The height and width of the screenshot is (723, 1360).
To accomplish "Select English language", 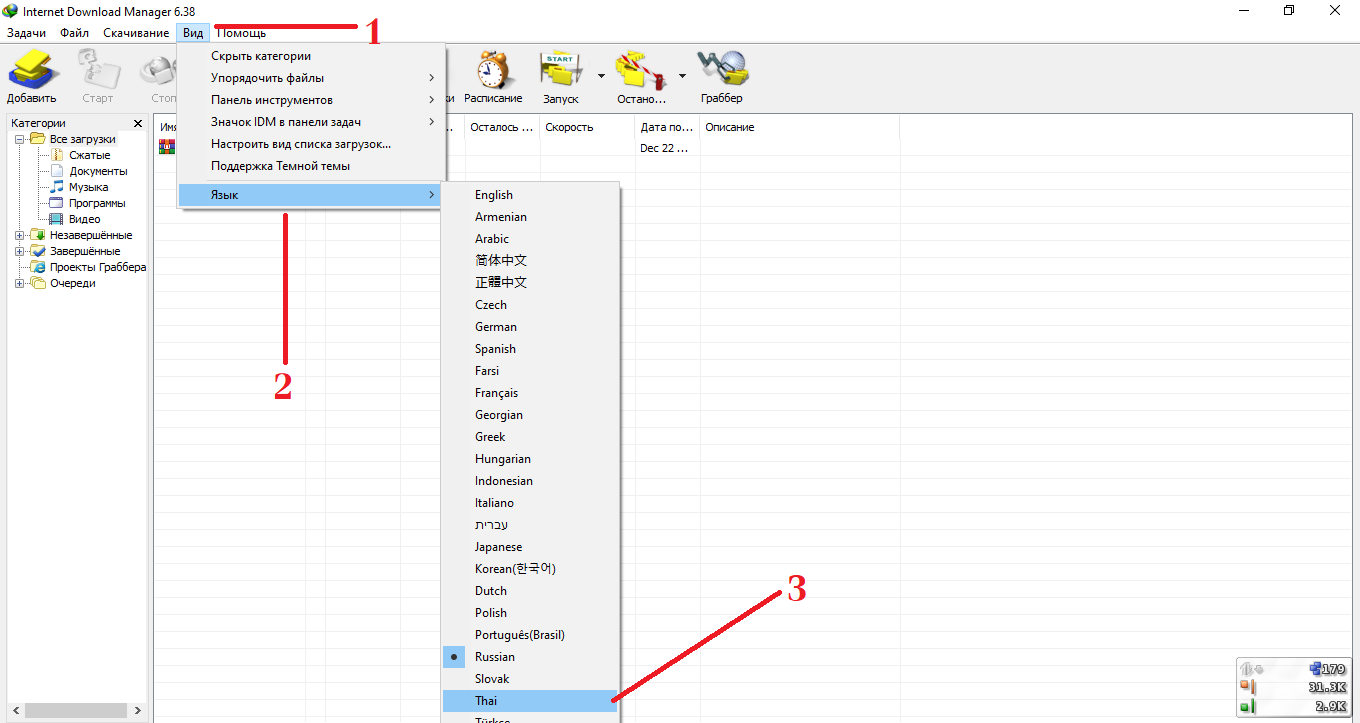I will 531,195.
